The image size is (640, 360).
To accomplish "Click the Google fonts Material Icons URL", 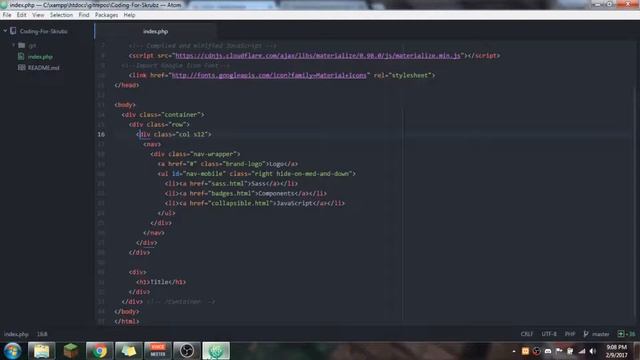I will click(x=269, y=75).
